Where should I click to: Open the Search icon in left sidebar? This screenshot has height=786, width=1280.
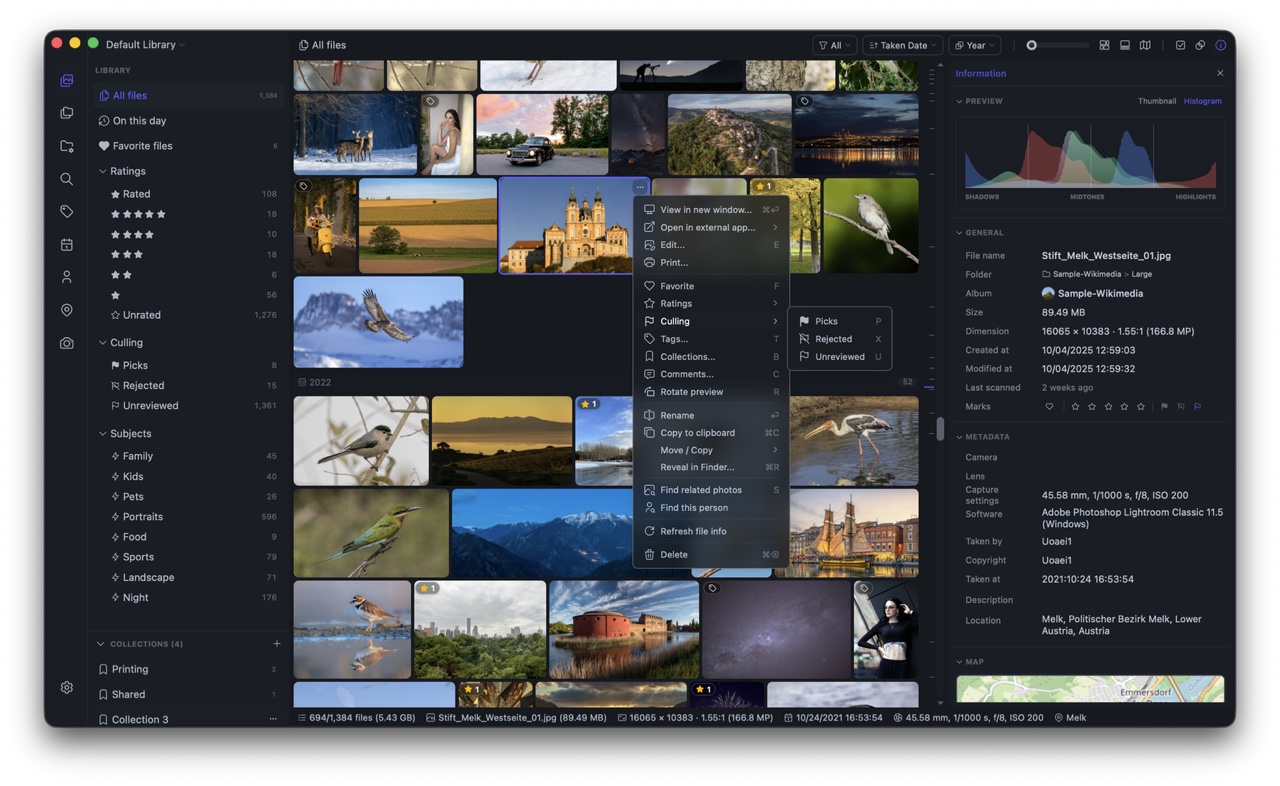tap(67, 179)
